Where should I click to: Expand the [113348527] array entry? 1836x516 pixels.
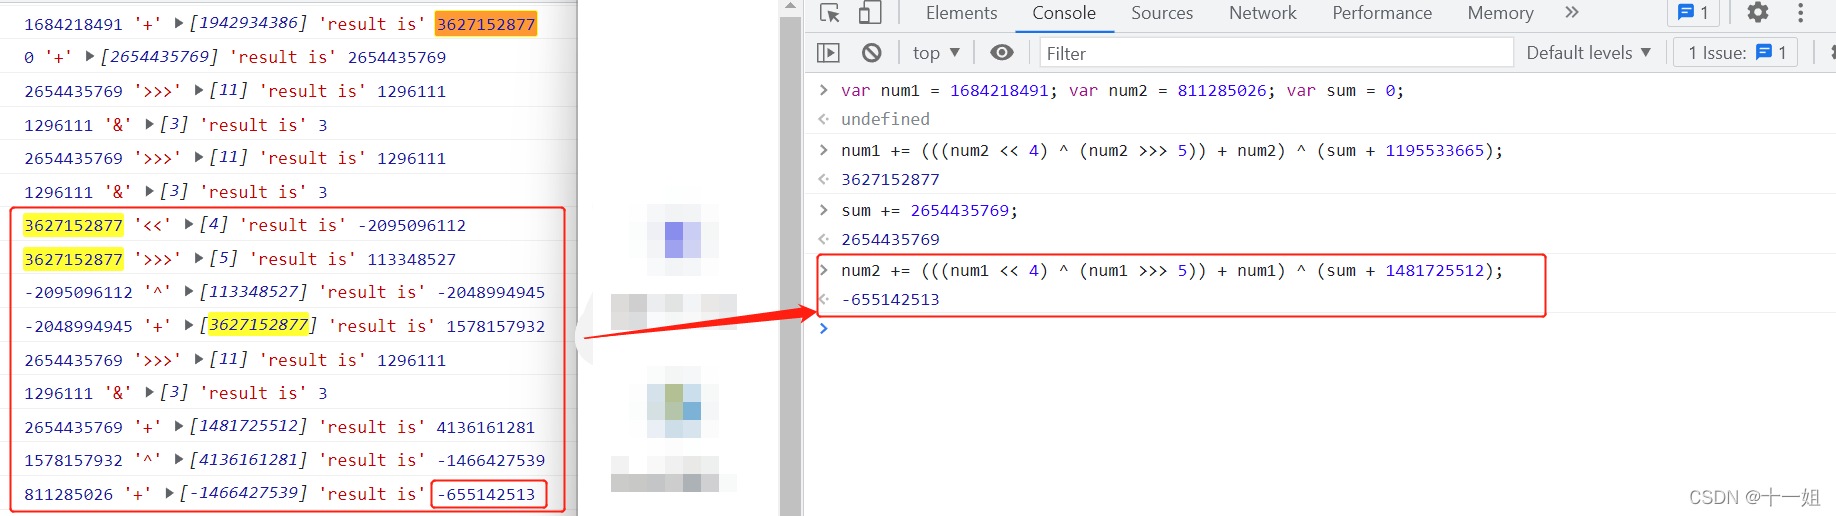tap(189, 292)
